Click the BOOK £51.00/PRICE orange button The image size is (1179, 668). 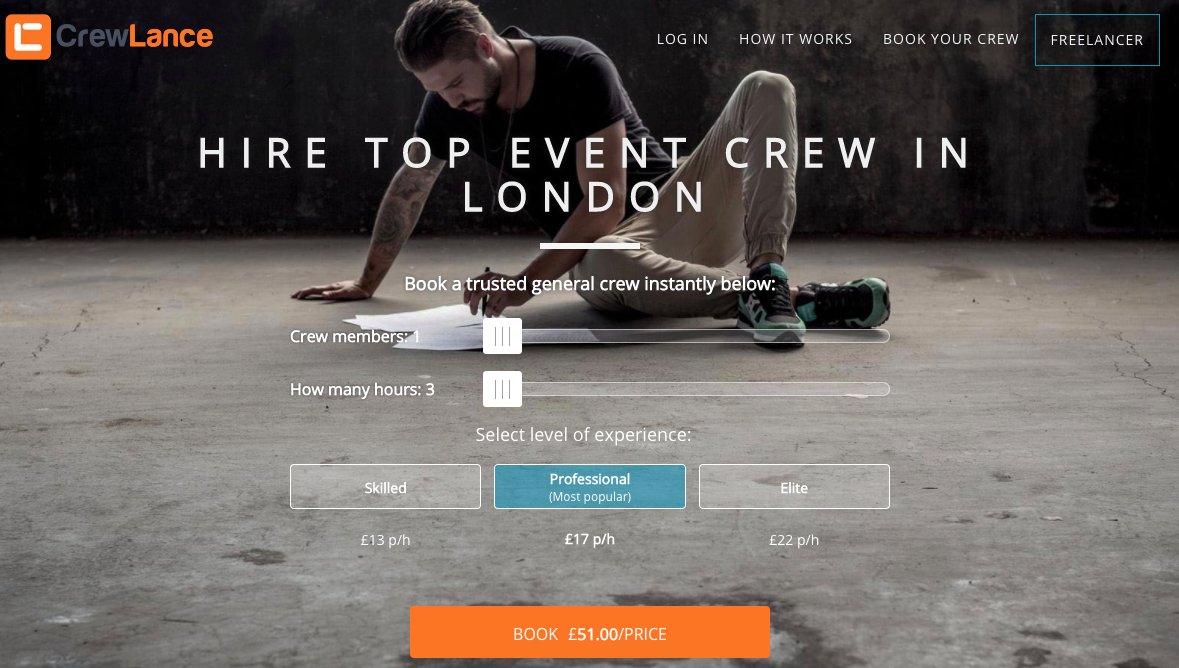point(590,633)
